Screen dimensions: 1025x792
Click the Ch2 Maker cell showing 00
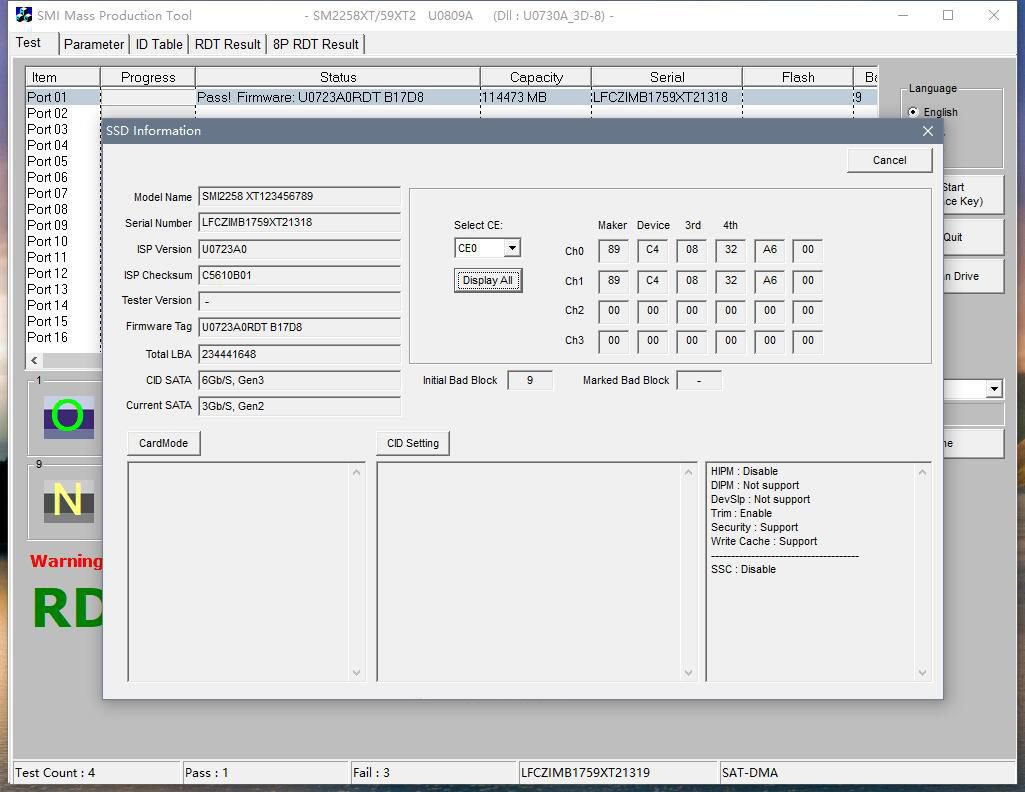click(613, 311)
